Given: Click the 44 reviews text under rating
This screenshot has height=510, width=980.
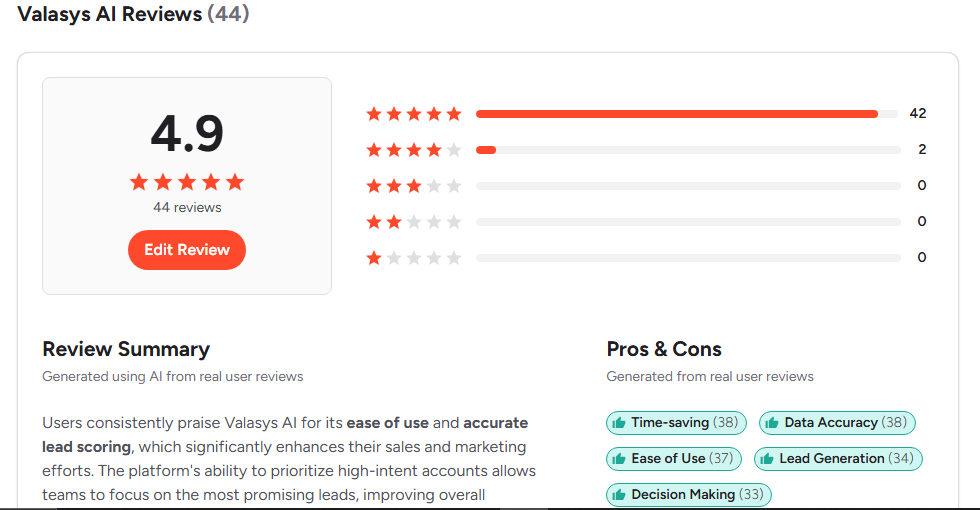Looking at the screenshot, I should [187, 208].
